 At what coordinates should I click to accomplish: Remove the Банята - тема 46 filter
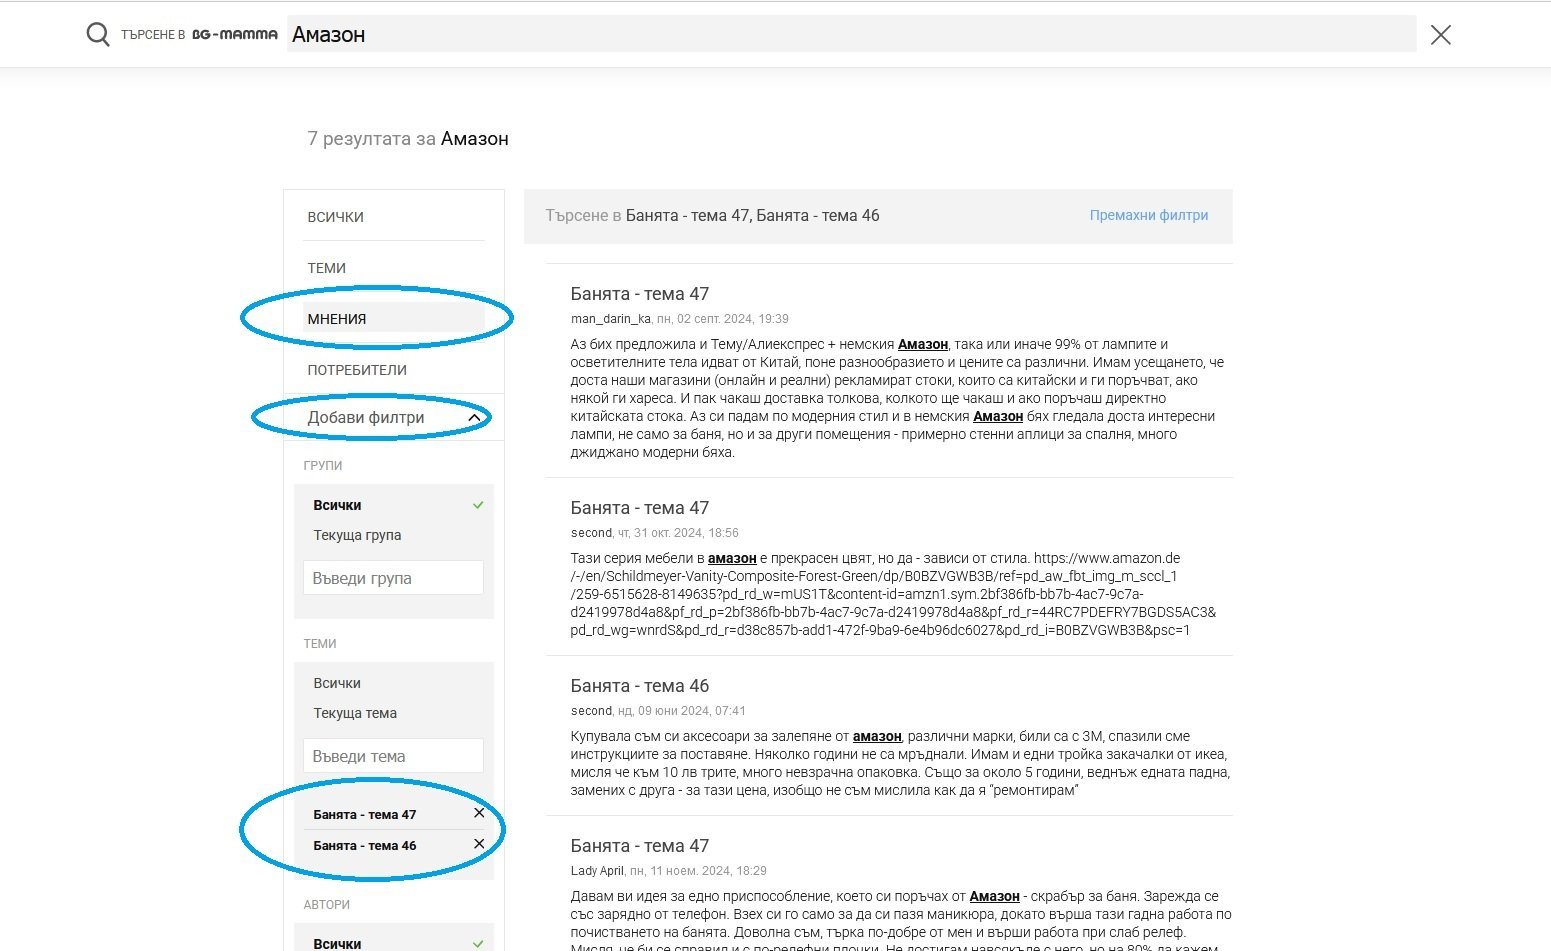[x=479, y=844]
